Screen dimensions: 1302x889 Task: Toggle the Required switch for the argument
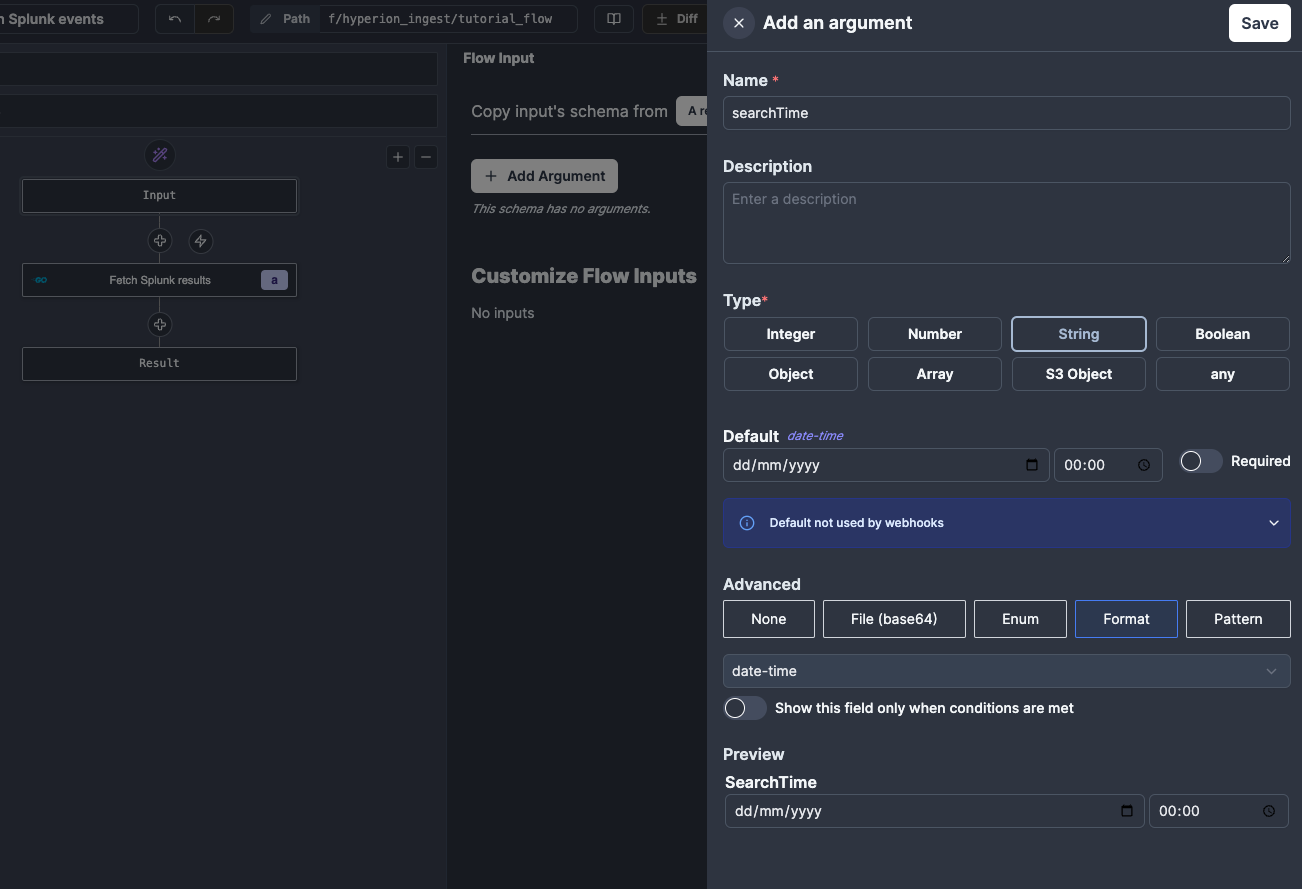click(1201, 461)
